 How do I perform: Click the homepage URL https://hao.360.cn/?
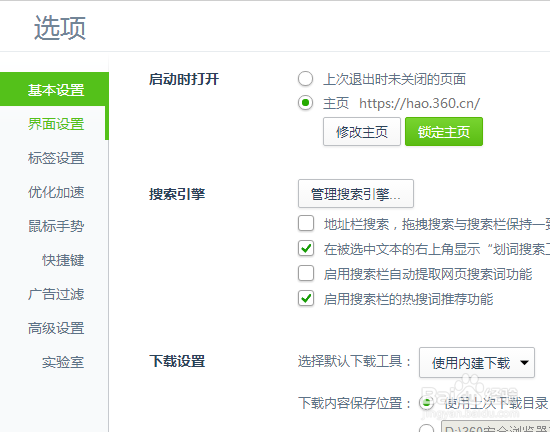(420, 103)
